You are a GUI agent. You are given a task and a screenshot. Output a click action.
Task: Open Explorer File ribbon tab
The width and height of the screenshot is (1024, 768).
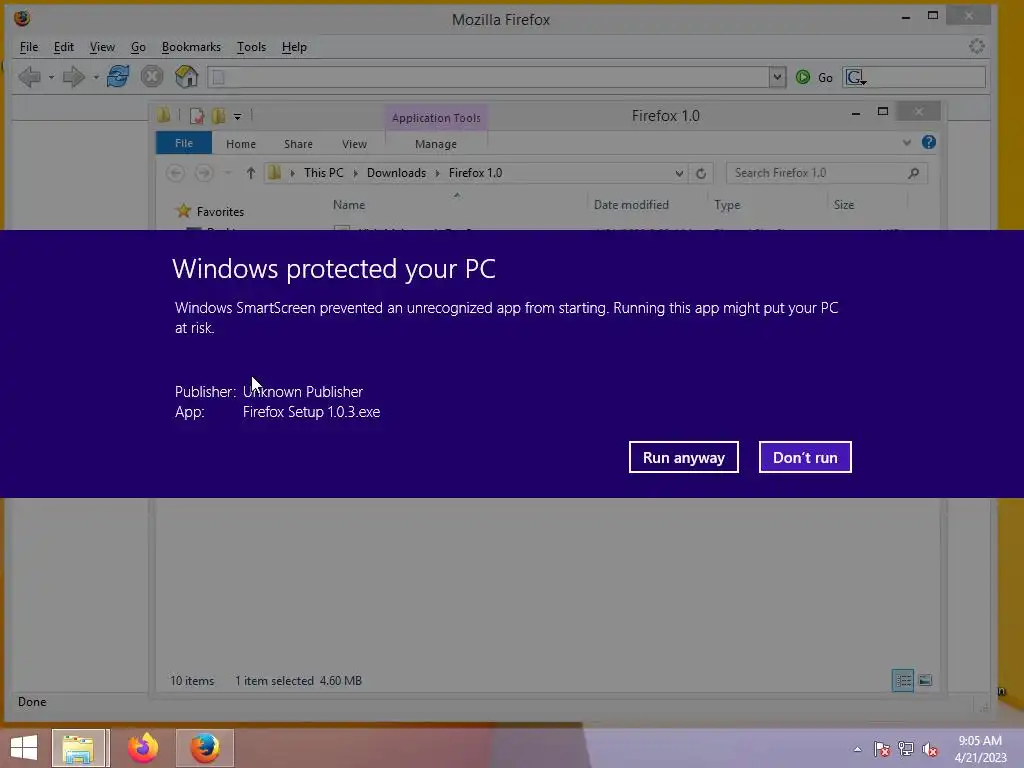coord(184,143)
